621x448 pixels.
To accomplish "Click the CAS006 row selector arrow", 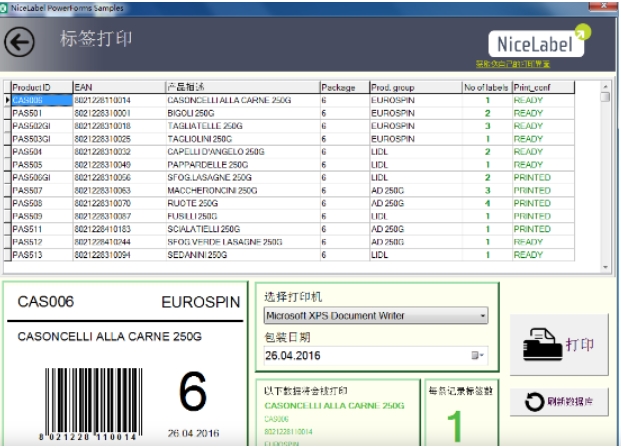I will [8, 100].
